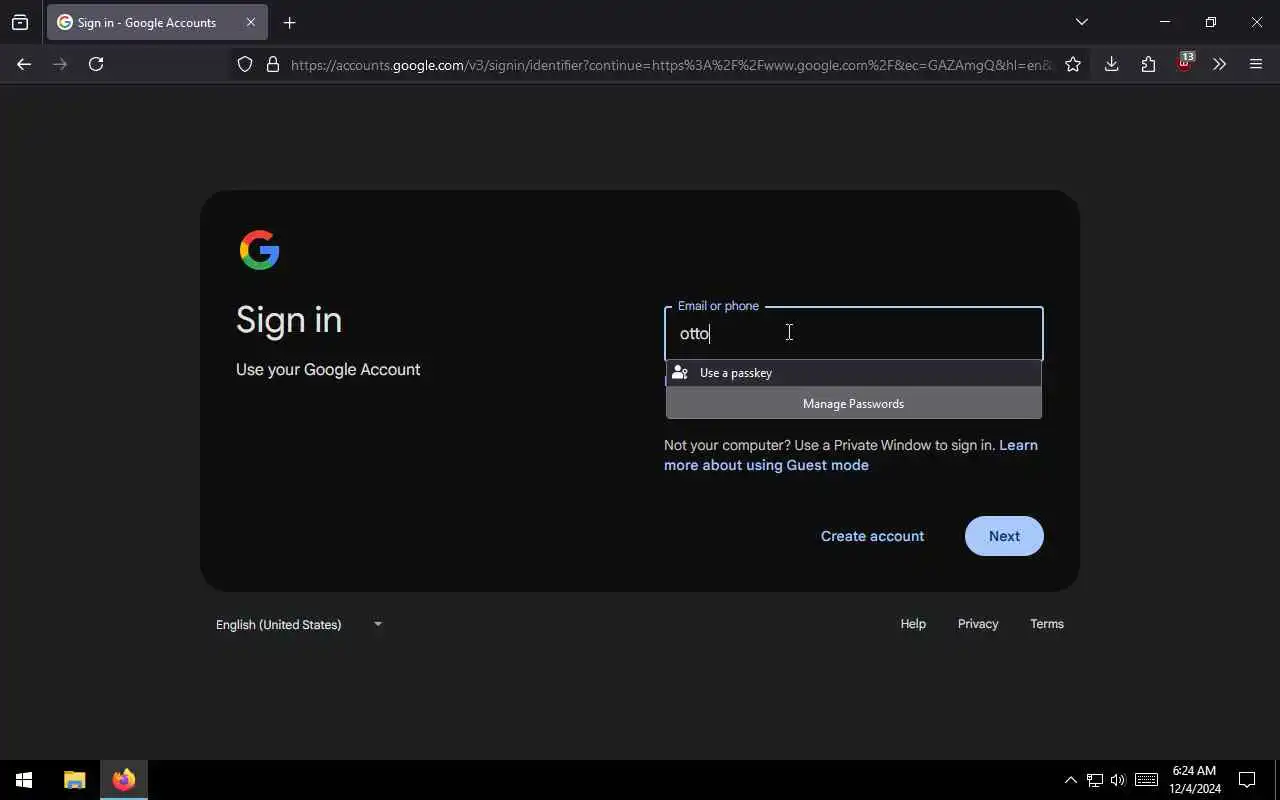1280x800 pixels.
Task: Click the Firefox taskbar icon
Action: click(x=124, y=780)
